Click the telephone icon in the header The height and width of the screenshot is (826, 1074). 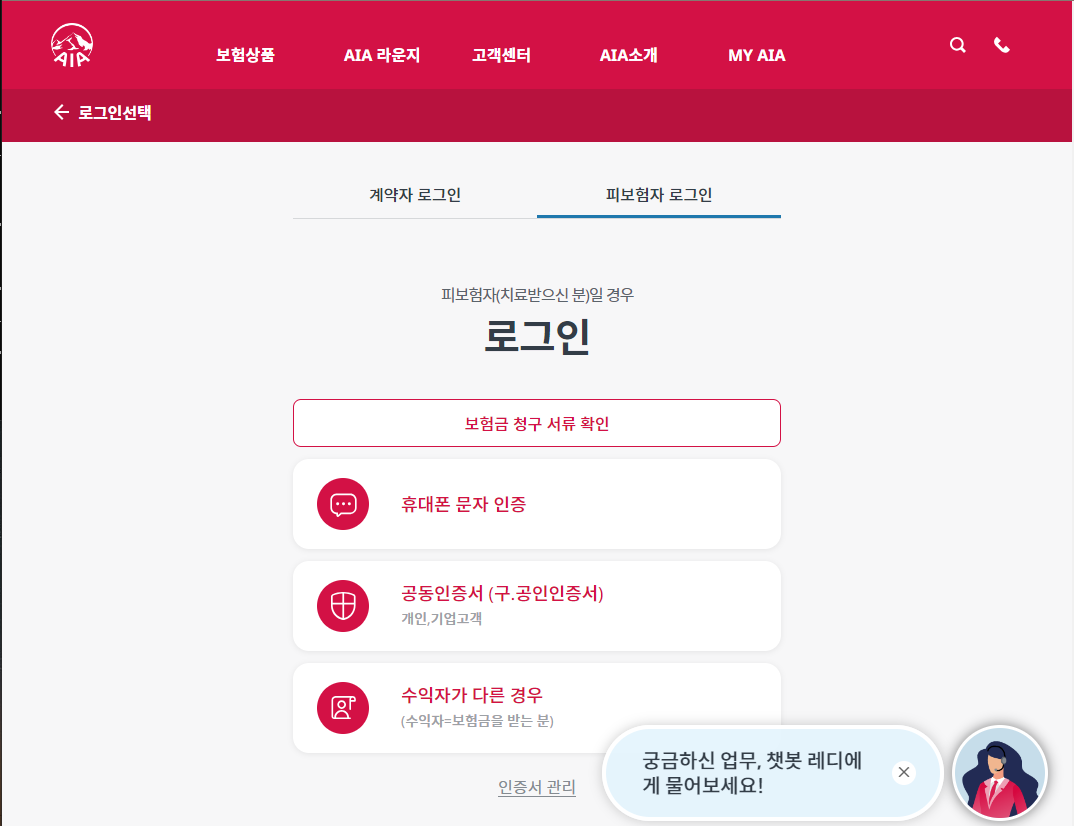pos(1001,45)
